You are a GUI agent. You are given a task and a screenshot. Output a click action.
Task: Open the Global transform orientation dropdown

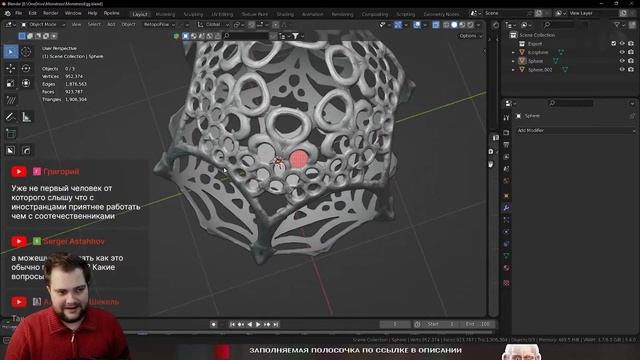point(213,24)
